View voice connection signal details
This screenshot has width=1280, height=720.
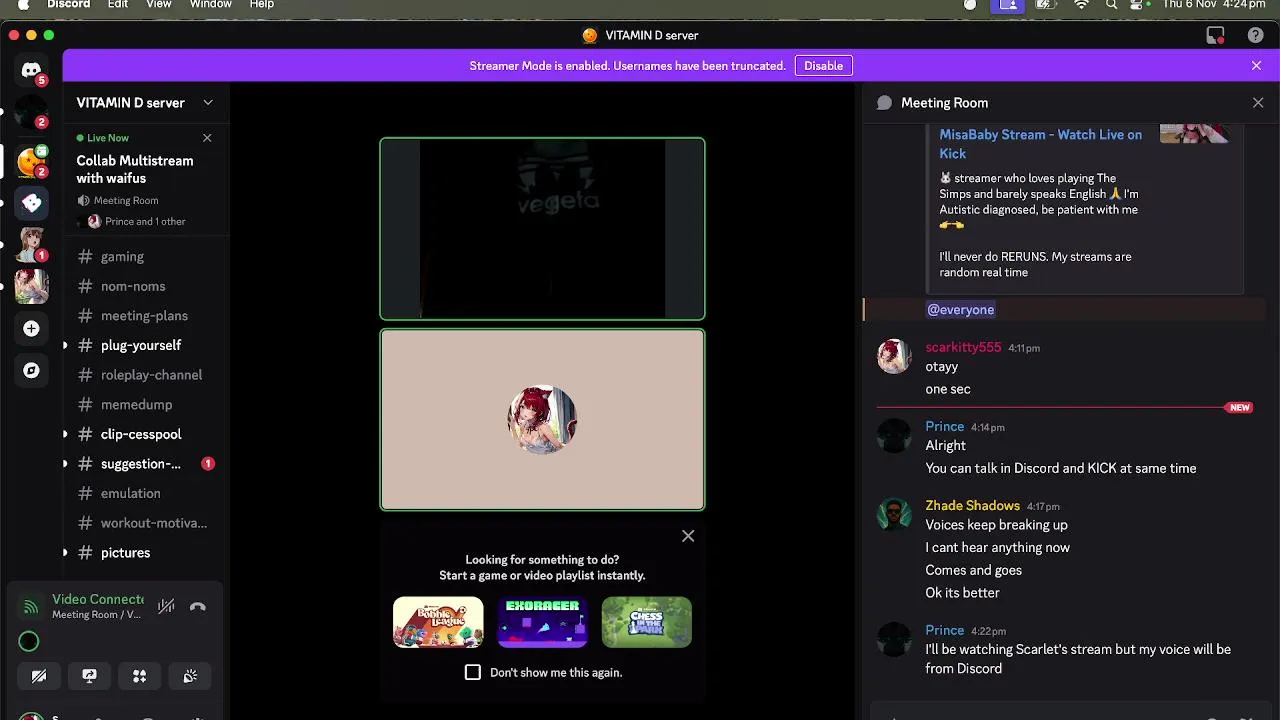31,606
